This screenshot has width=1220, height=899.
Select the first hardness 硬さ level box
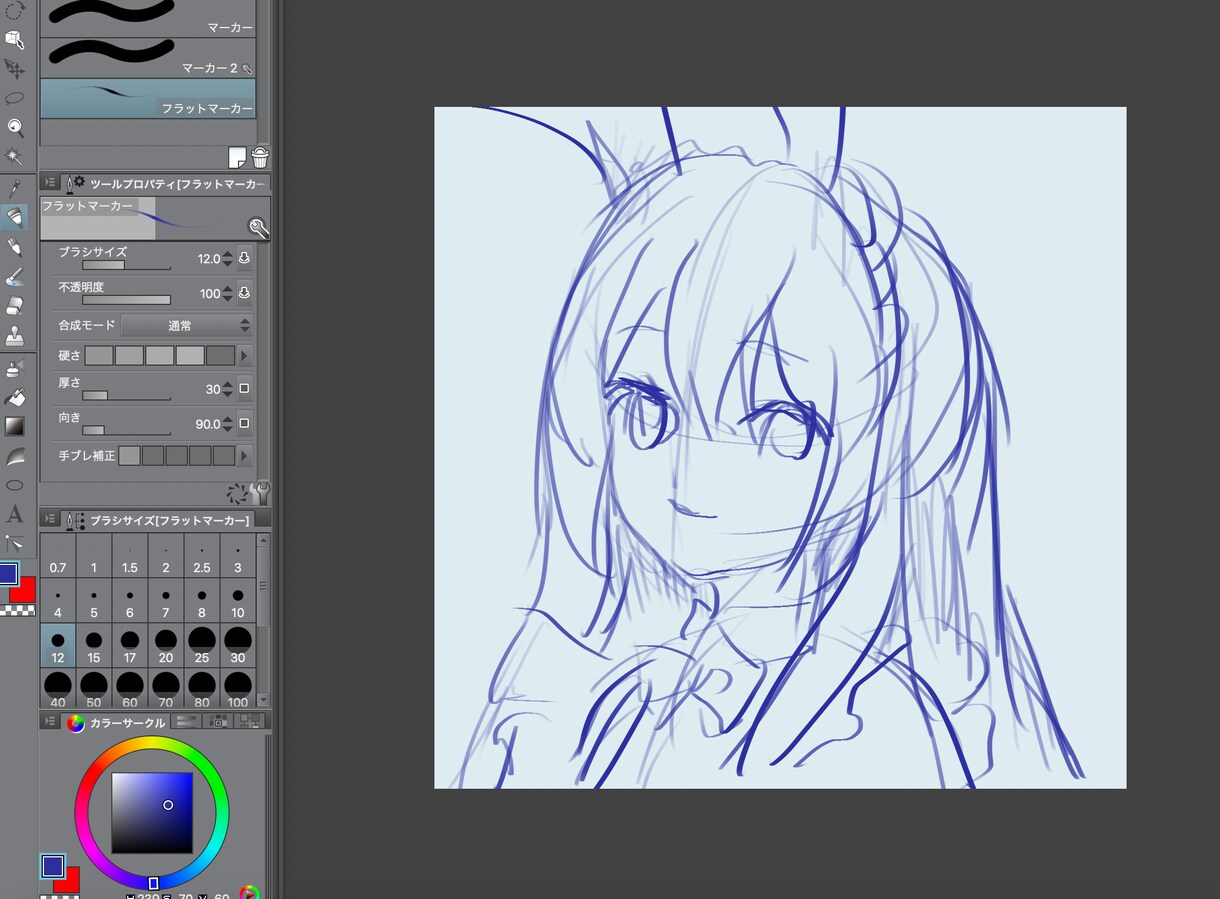click(99, 355)
